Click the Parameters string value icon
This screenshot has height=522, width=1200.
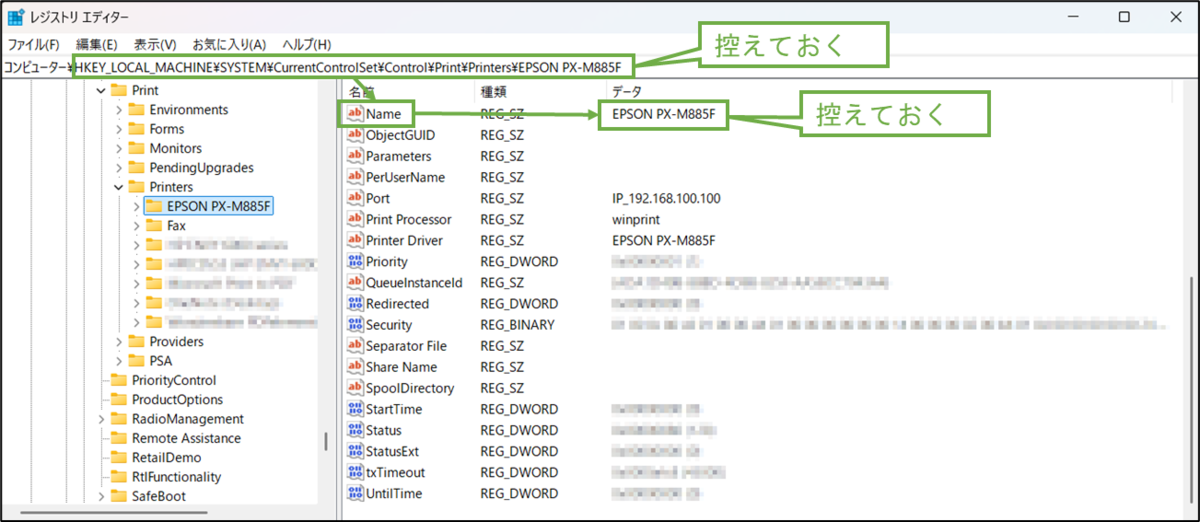click(355, 156)
